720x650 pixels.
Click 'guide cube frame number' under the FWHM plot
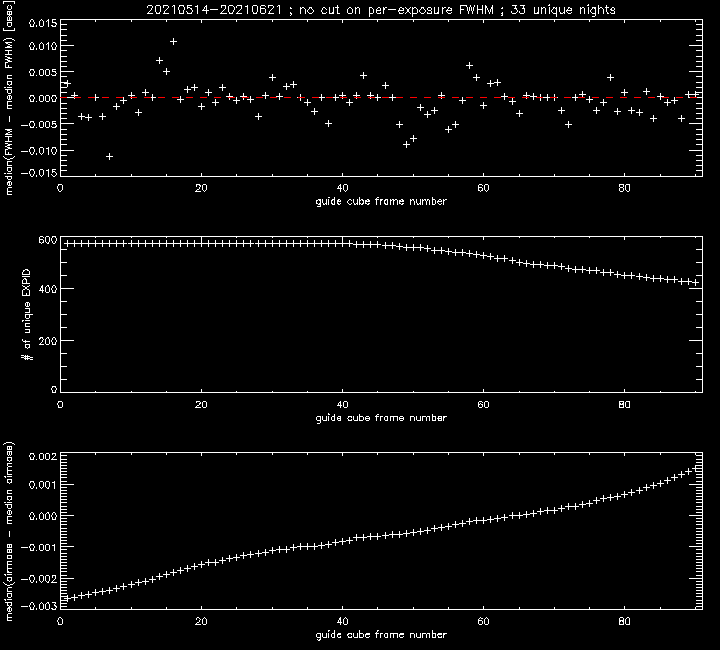pyautogui.click(x=381, y=202)
